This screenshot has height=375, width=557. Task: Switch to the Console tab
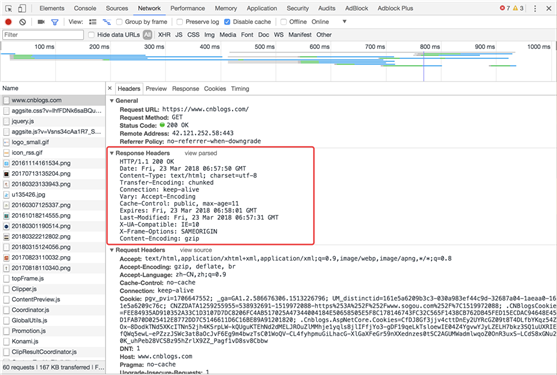[x=85, y=8]
